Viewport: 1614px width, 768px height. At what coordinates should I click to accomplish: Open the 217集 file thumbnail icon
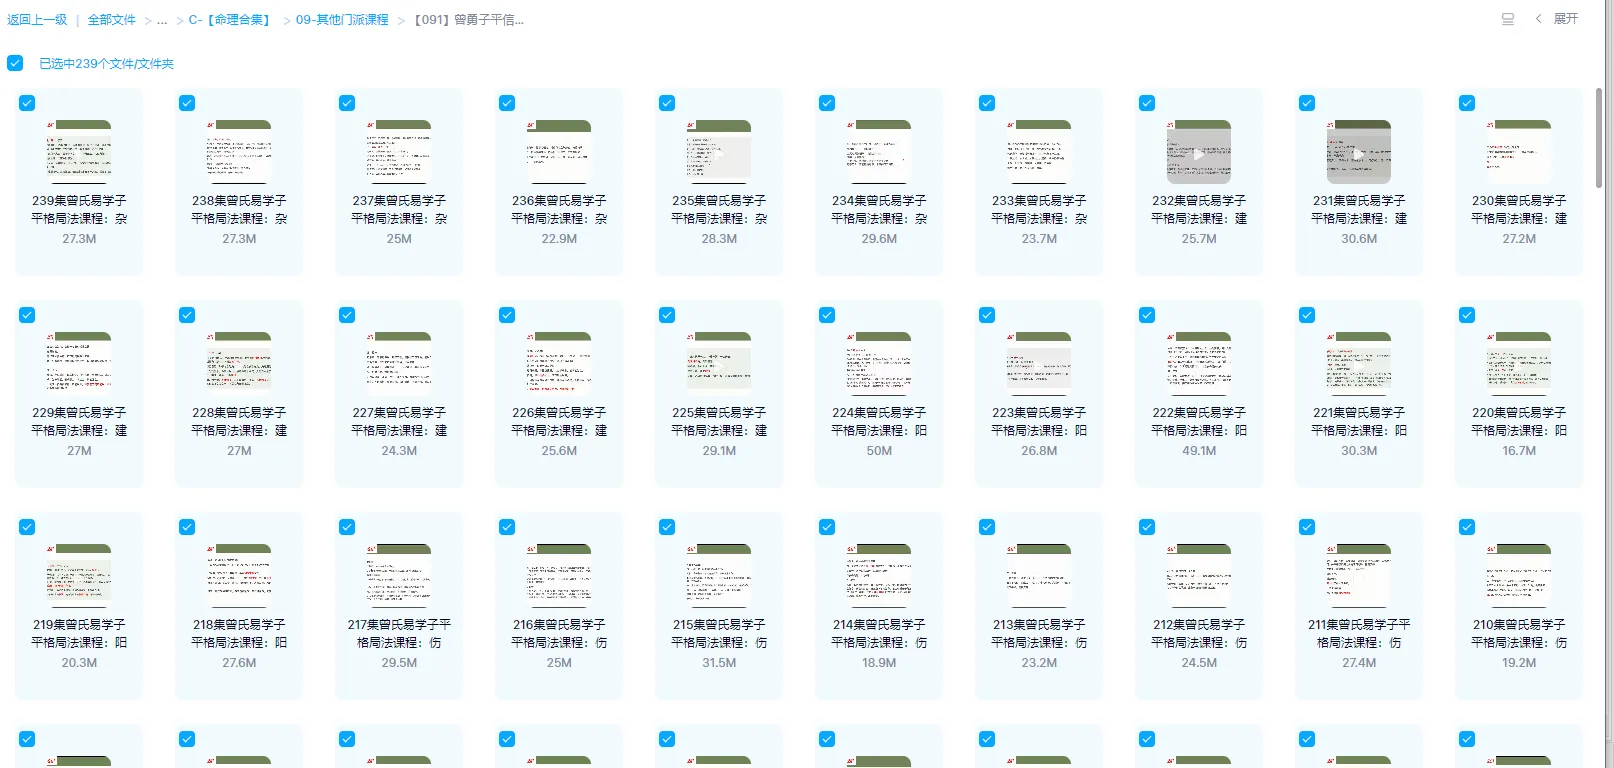pos(399,576)
